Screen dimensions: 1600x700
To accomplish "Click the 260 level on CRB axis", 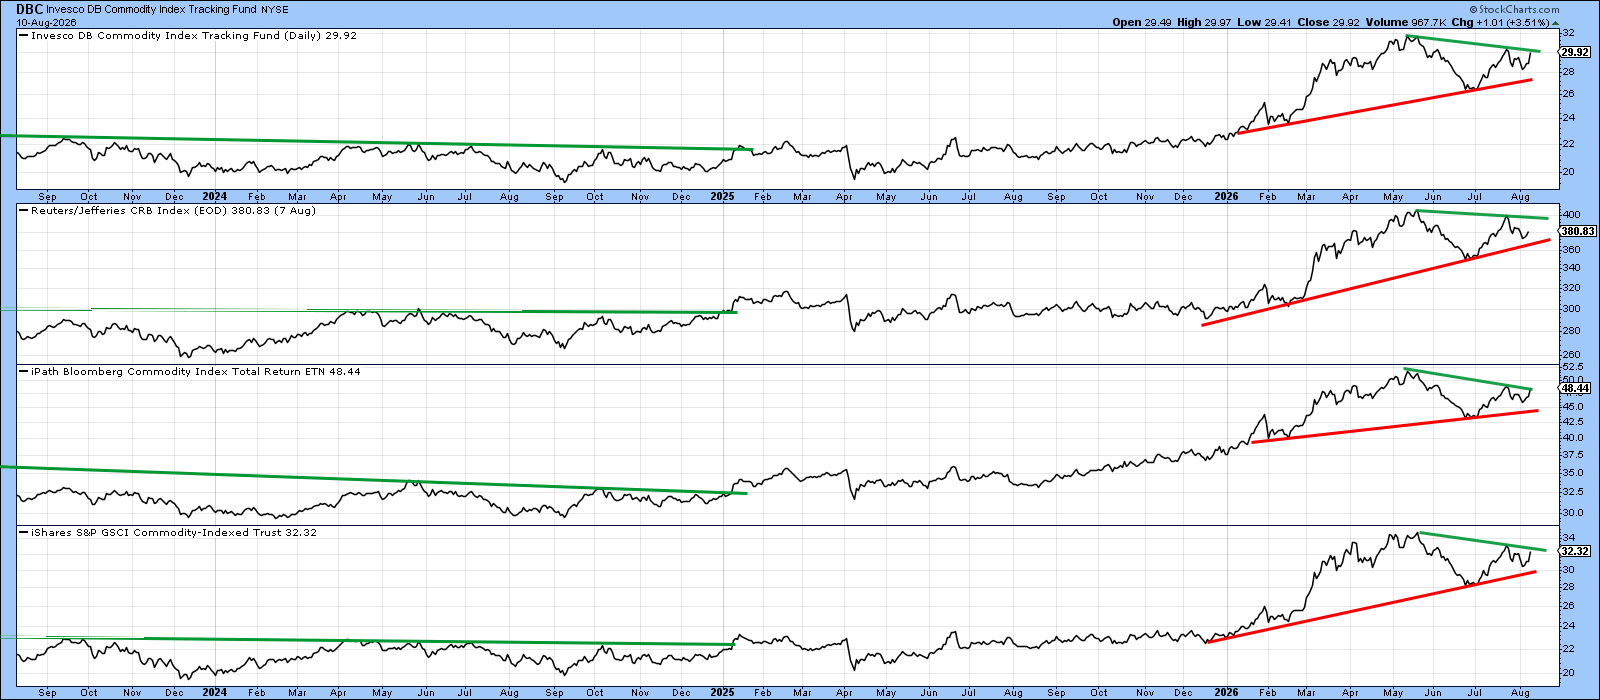I will [x=1571, y=355].
